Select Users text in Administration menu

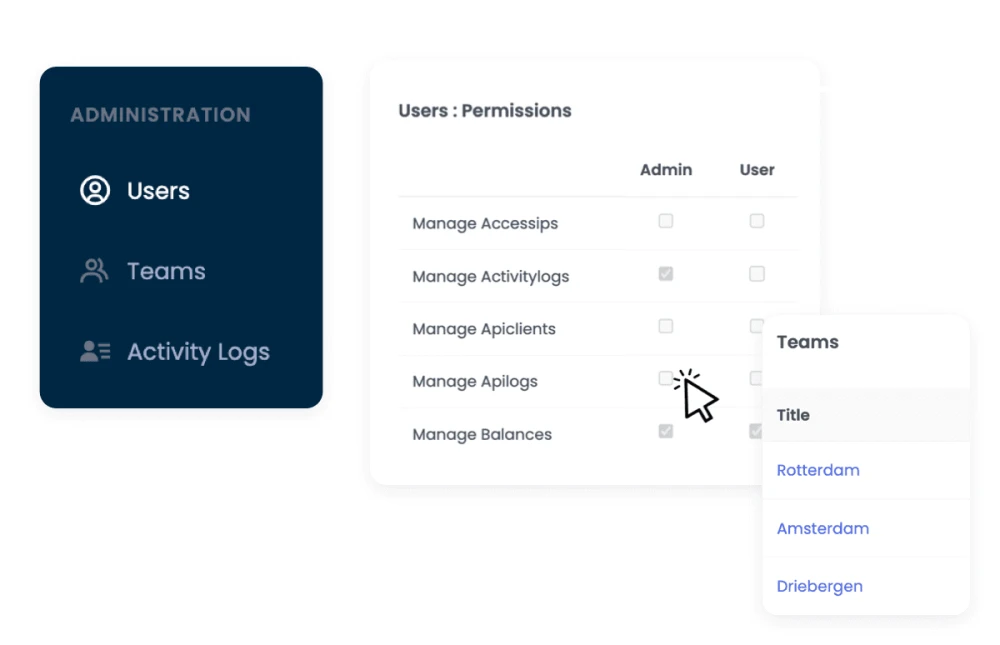(158, 191)
